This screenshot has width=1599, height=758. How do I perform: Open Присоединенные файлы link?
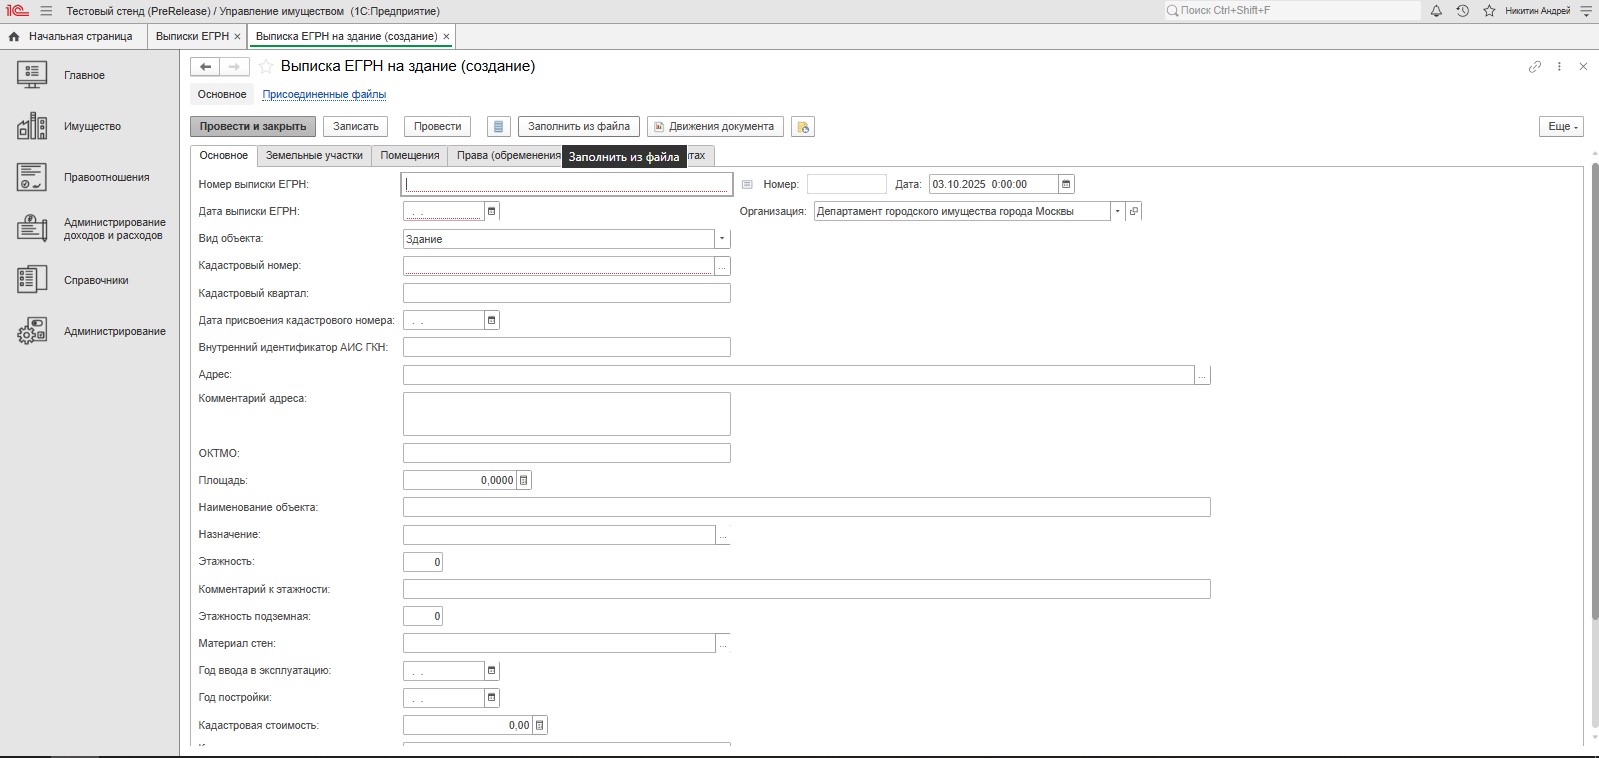tap(324, 95)
